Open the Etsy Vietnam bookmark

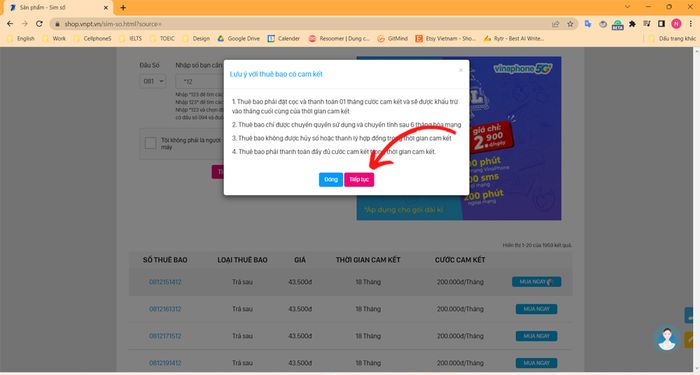pos(446,39)
